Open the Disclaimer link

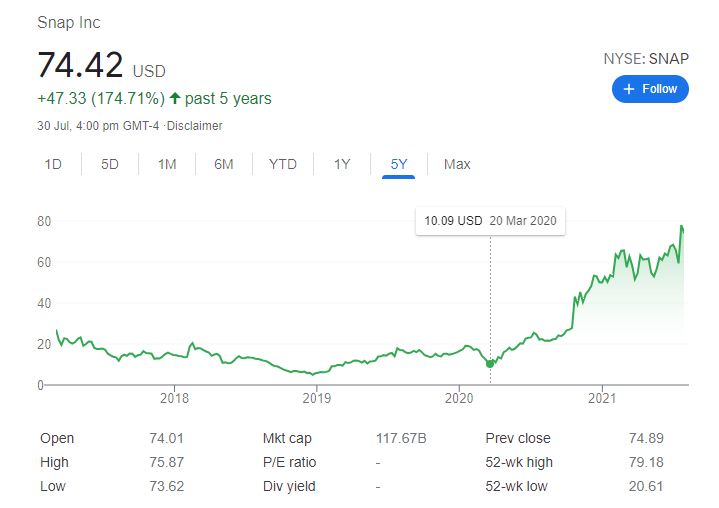(194, 126)
